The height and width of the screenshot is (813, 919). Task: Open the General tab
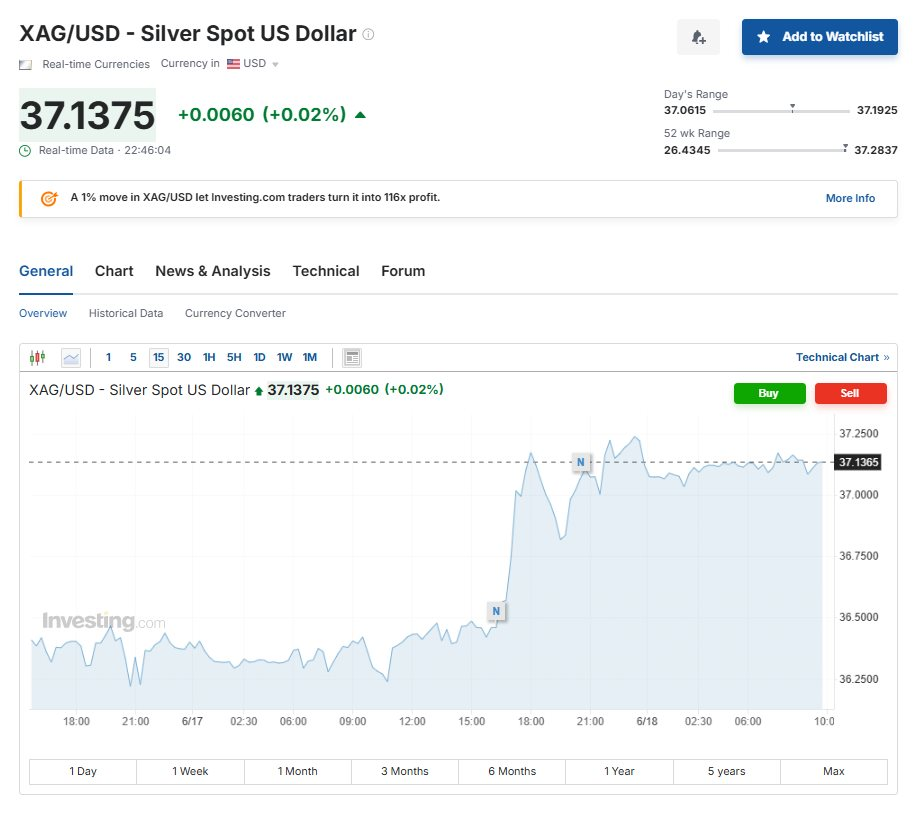coord(46,271)
